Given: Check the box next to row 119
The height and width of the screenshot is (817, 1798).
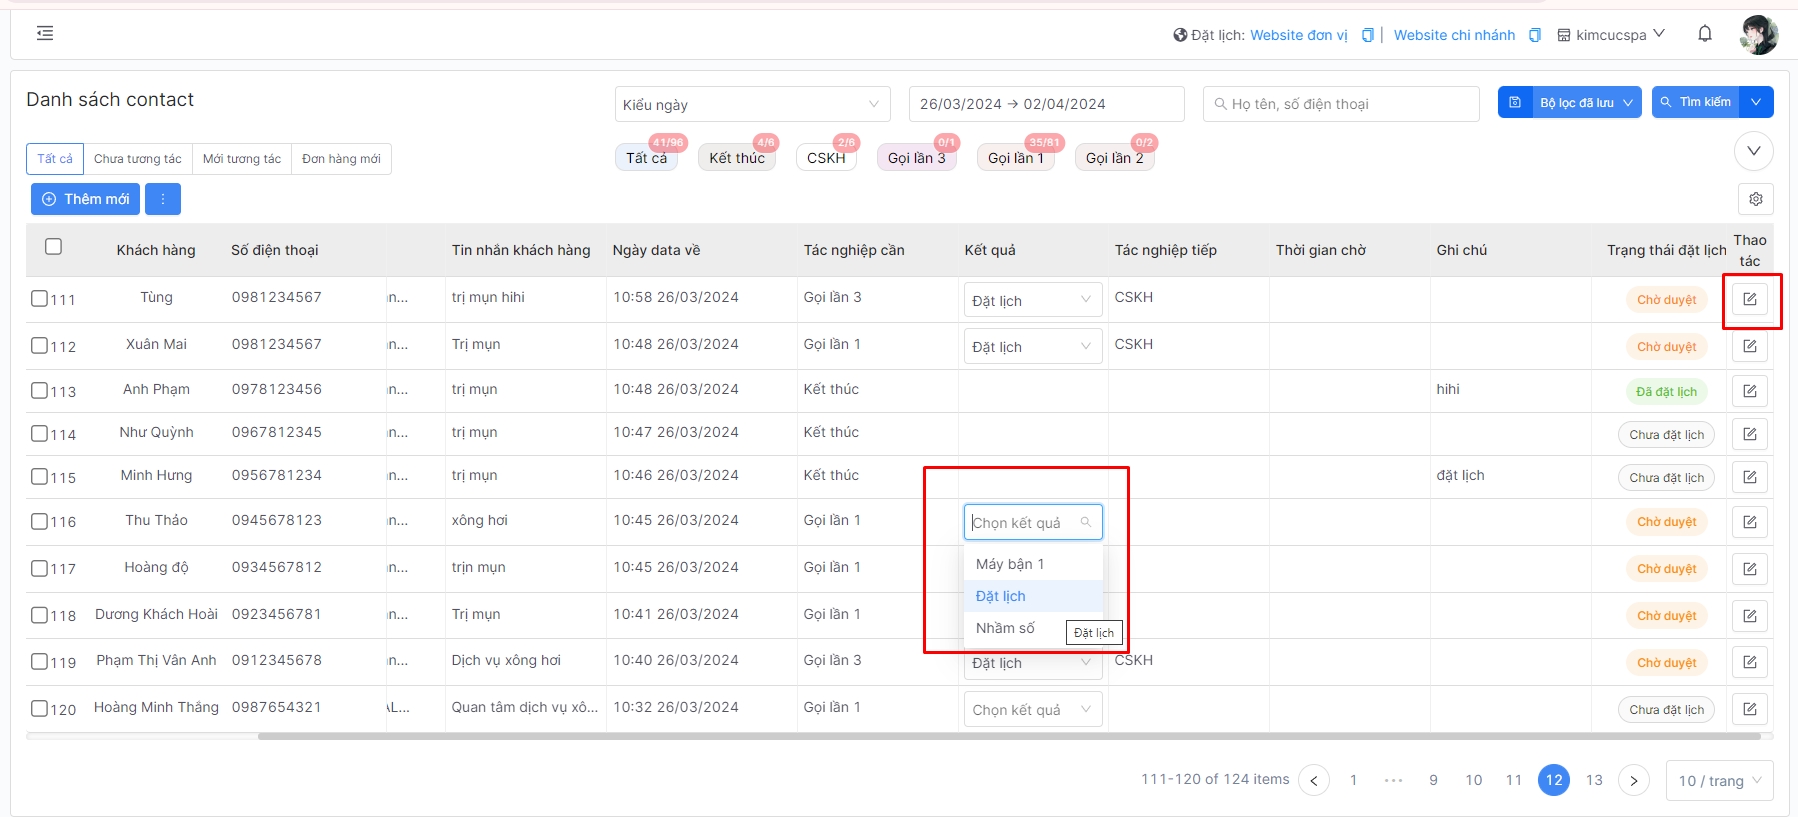Looking at the screenshot, I should click(x=39, y=661).
